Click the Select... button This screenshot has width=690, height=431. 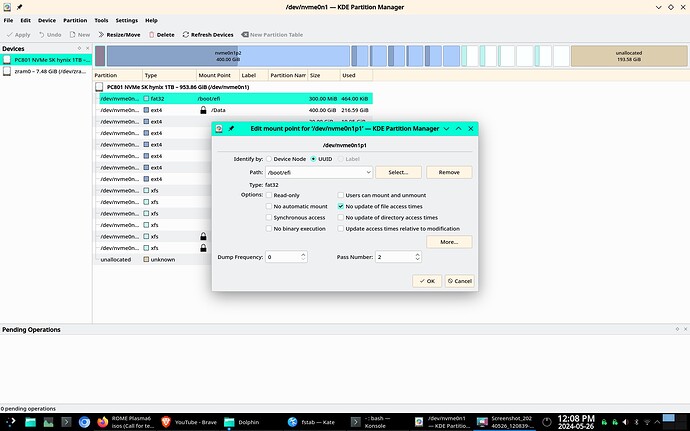398,173
